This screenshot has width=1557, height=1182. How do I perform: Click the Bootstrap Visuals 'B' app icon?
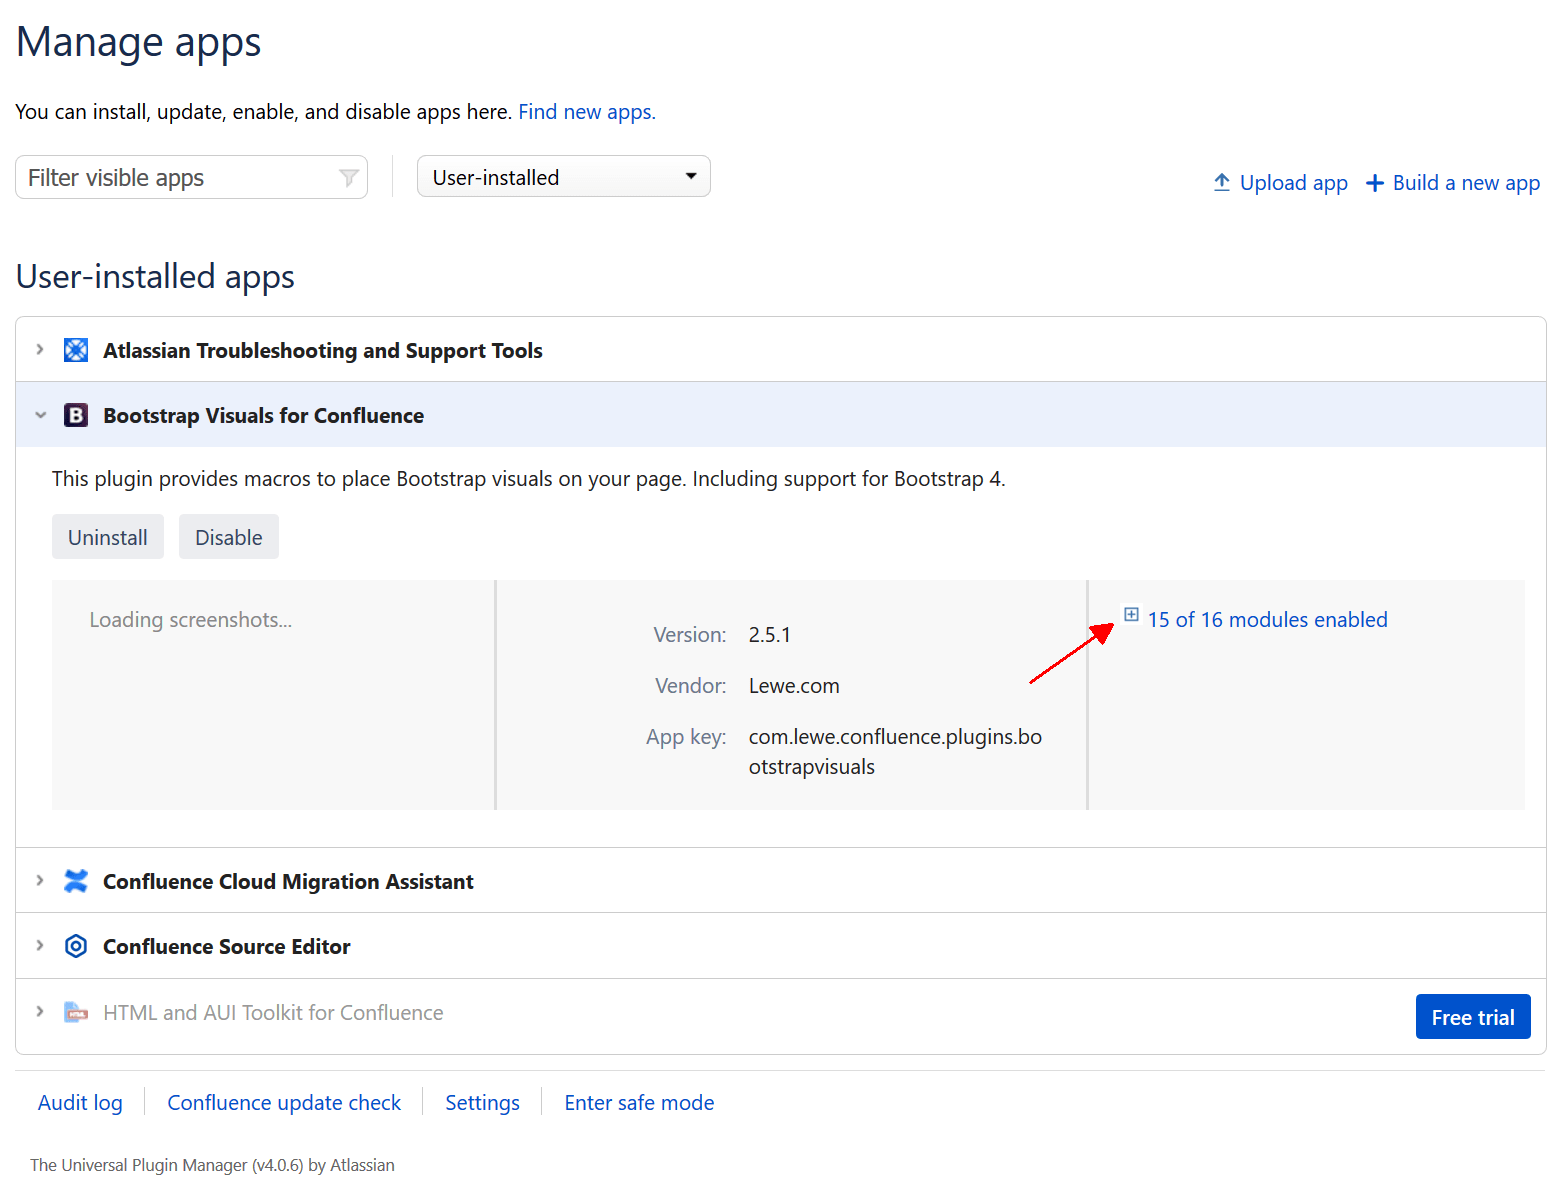coord(76,415)
